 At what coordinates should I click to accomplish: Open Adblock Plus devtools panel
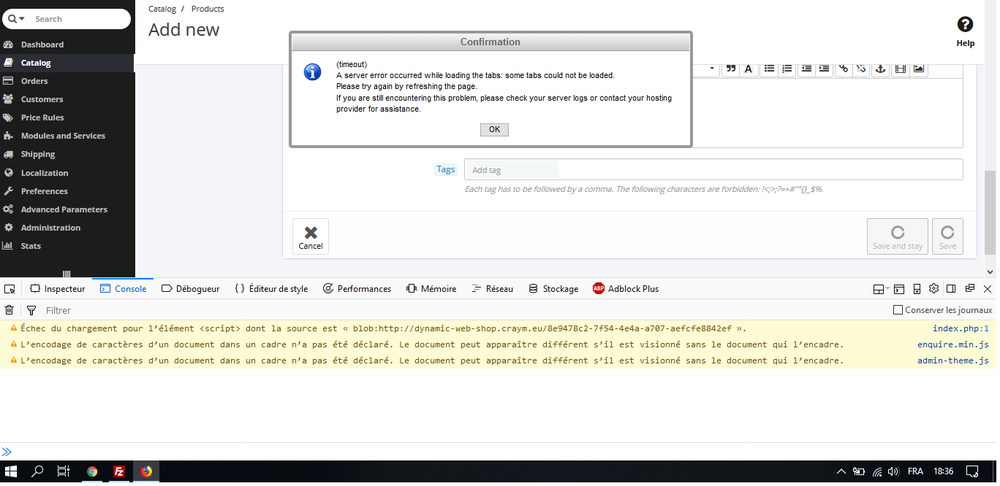tap(626, 289)
